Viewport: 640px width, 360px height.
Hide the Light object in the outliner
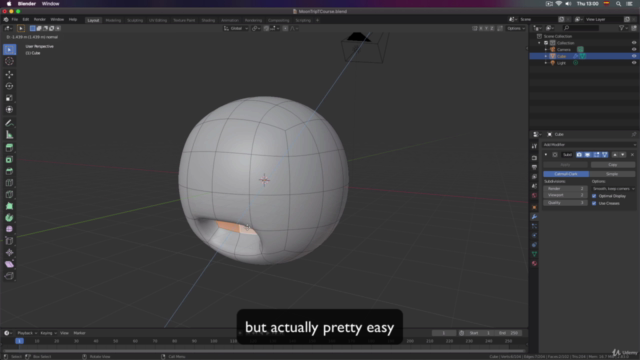634,63
